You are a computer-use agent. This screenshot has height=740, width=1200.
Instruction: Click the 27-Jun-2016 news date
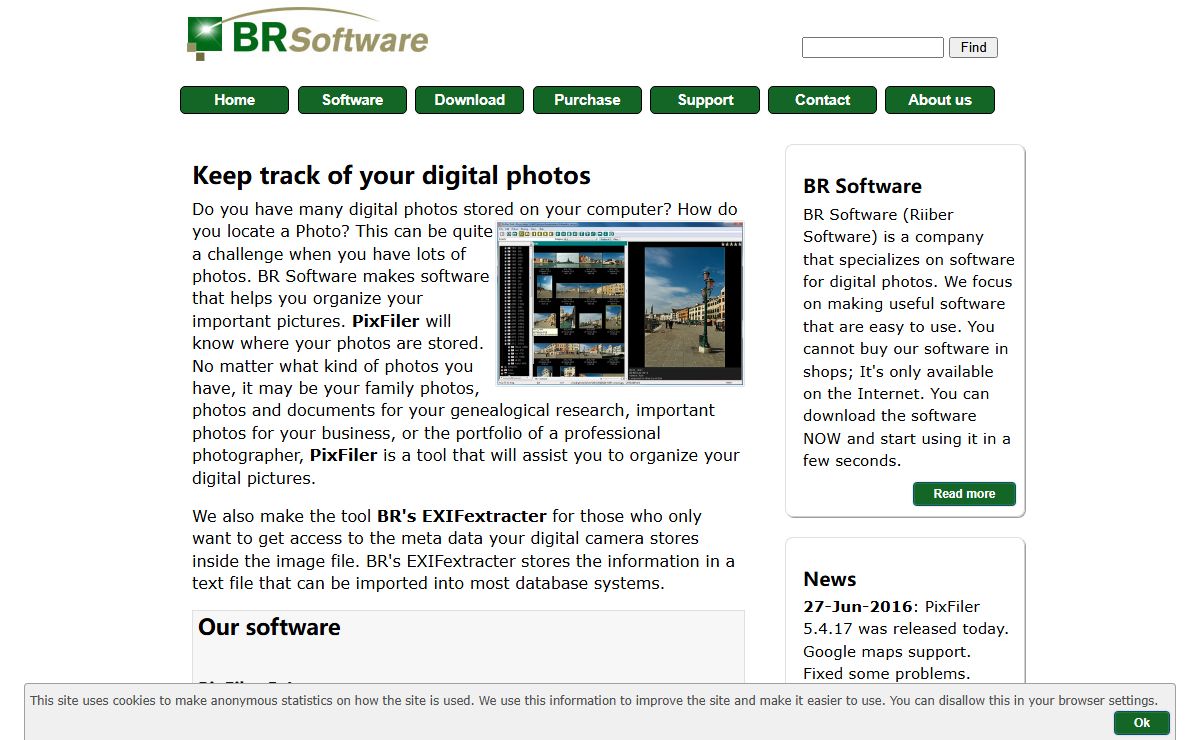point(858,606)
